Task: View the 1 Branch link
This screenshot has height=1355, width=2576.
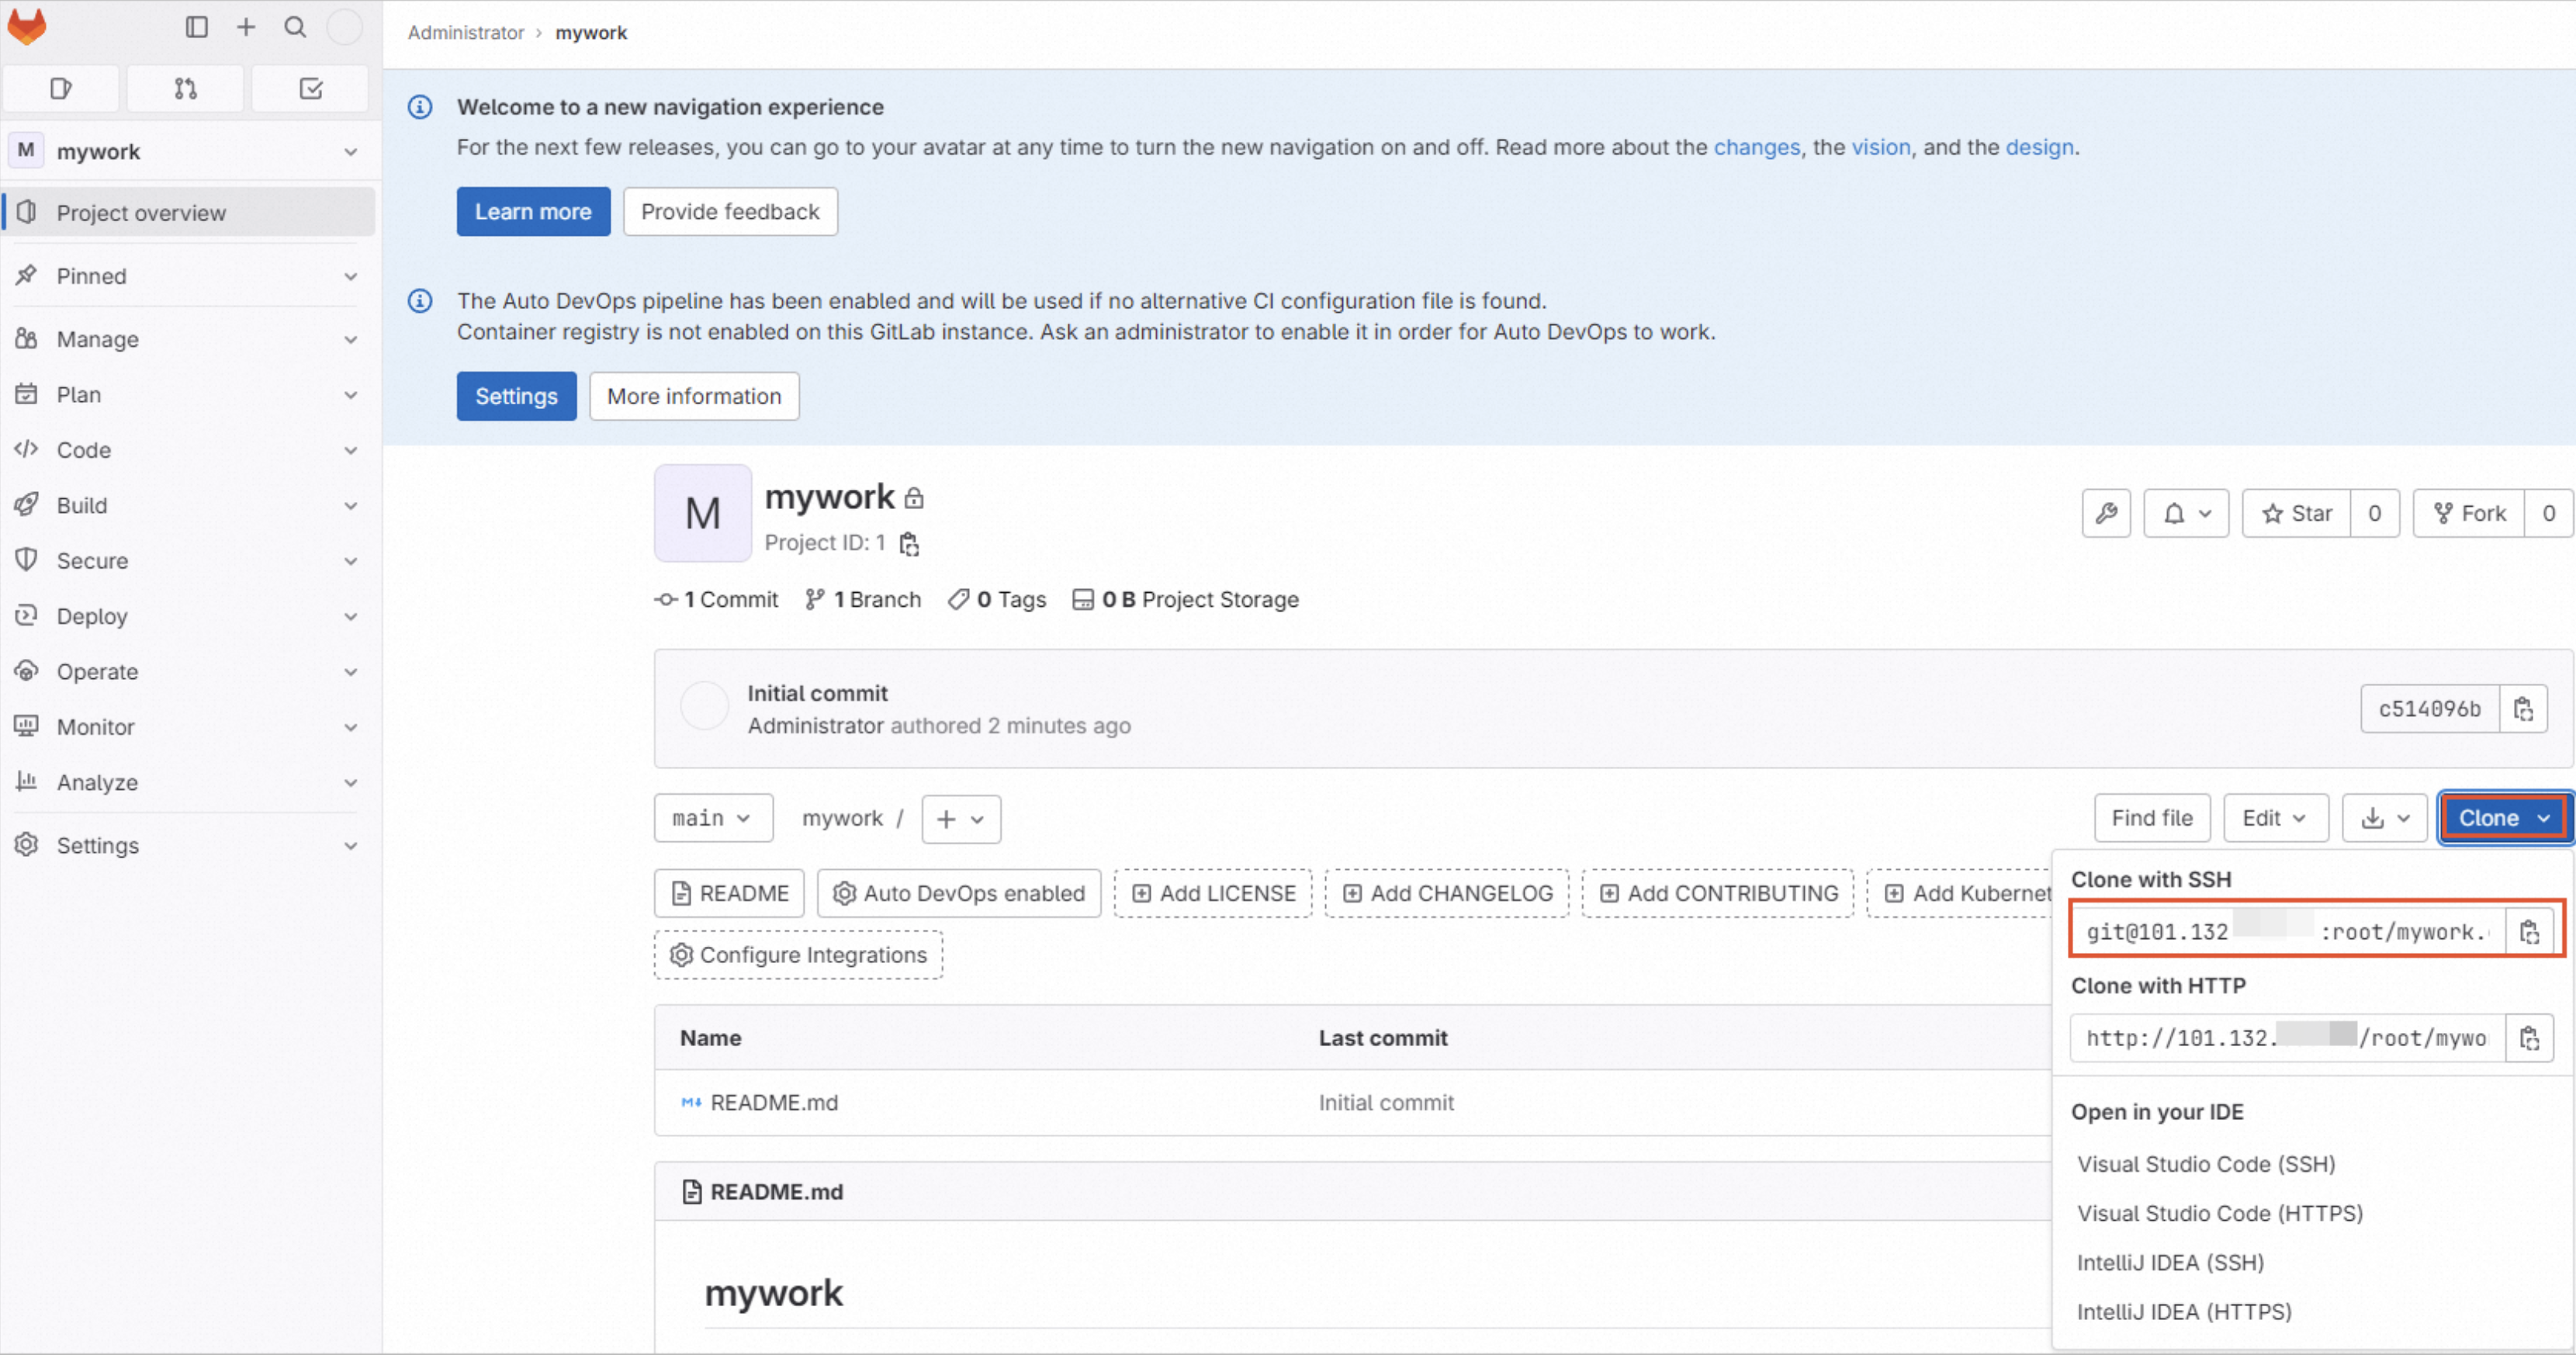Action: point(863,600)
